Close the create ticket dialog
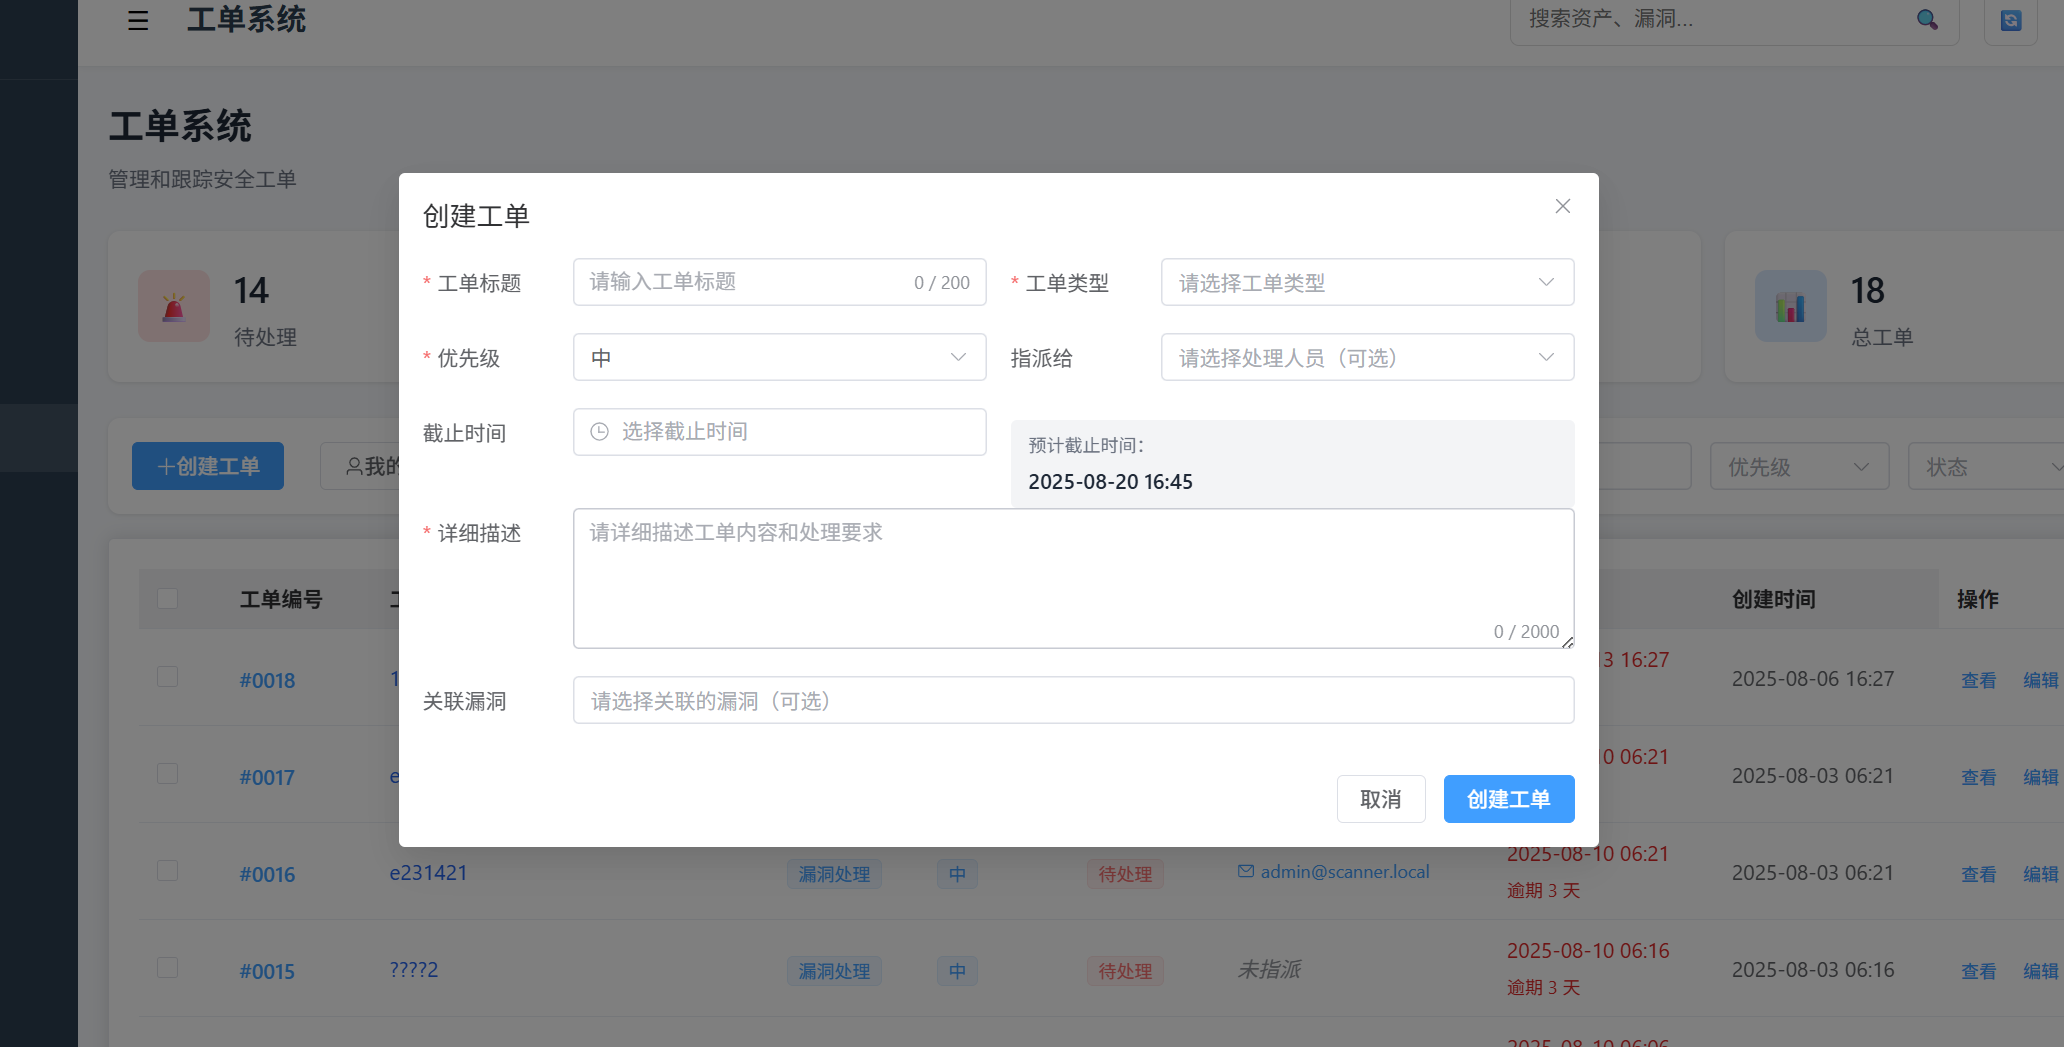 pos(1562,206)
